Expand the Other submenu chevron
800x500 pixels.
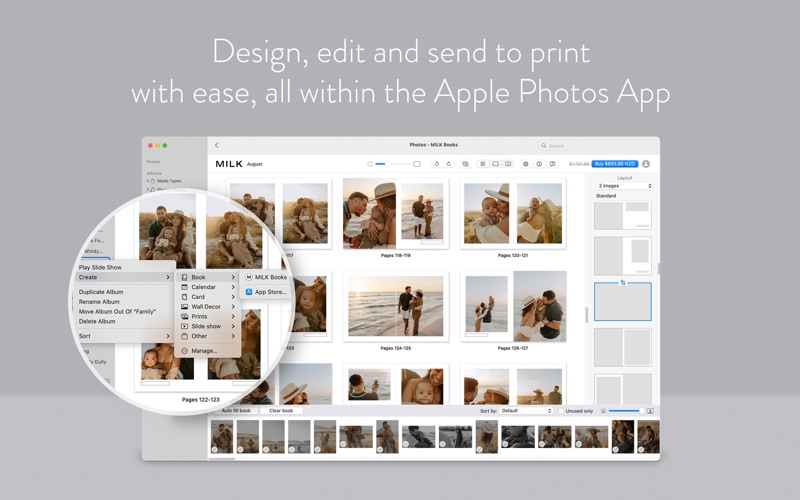pyautogui.click(x=233, y=336)
